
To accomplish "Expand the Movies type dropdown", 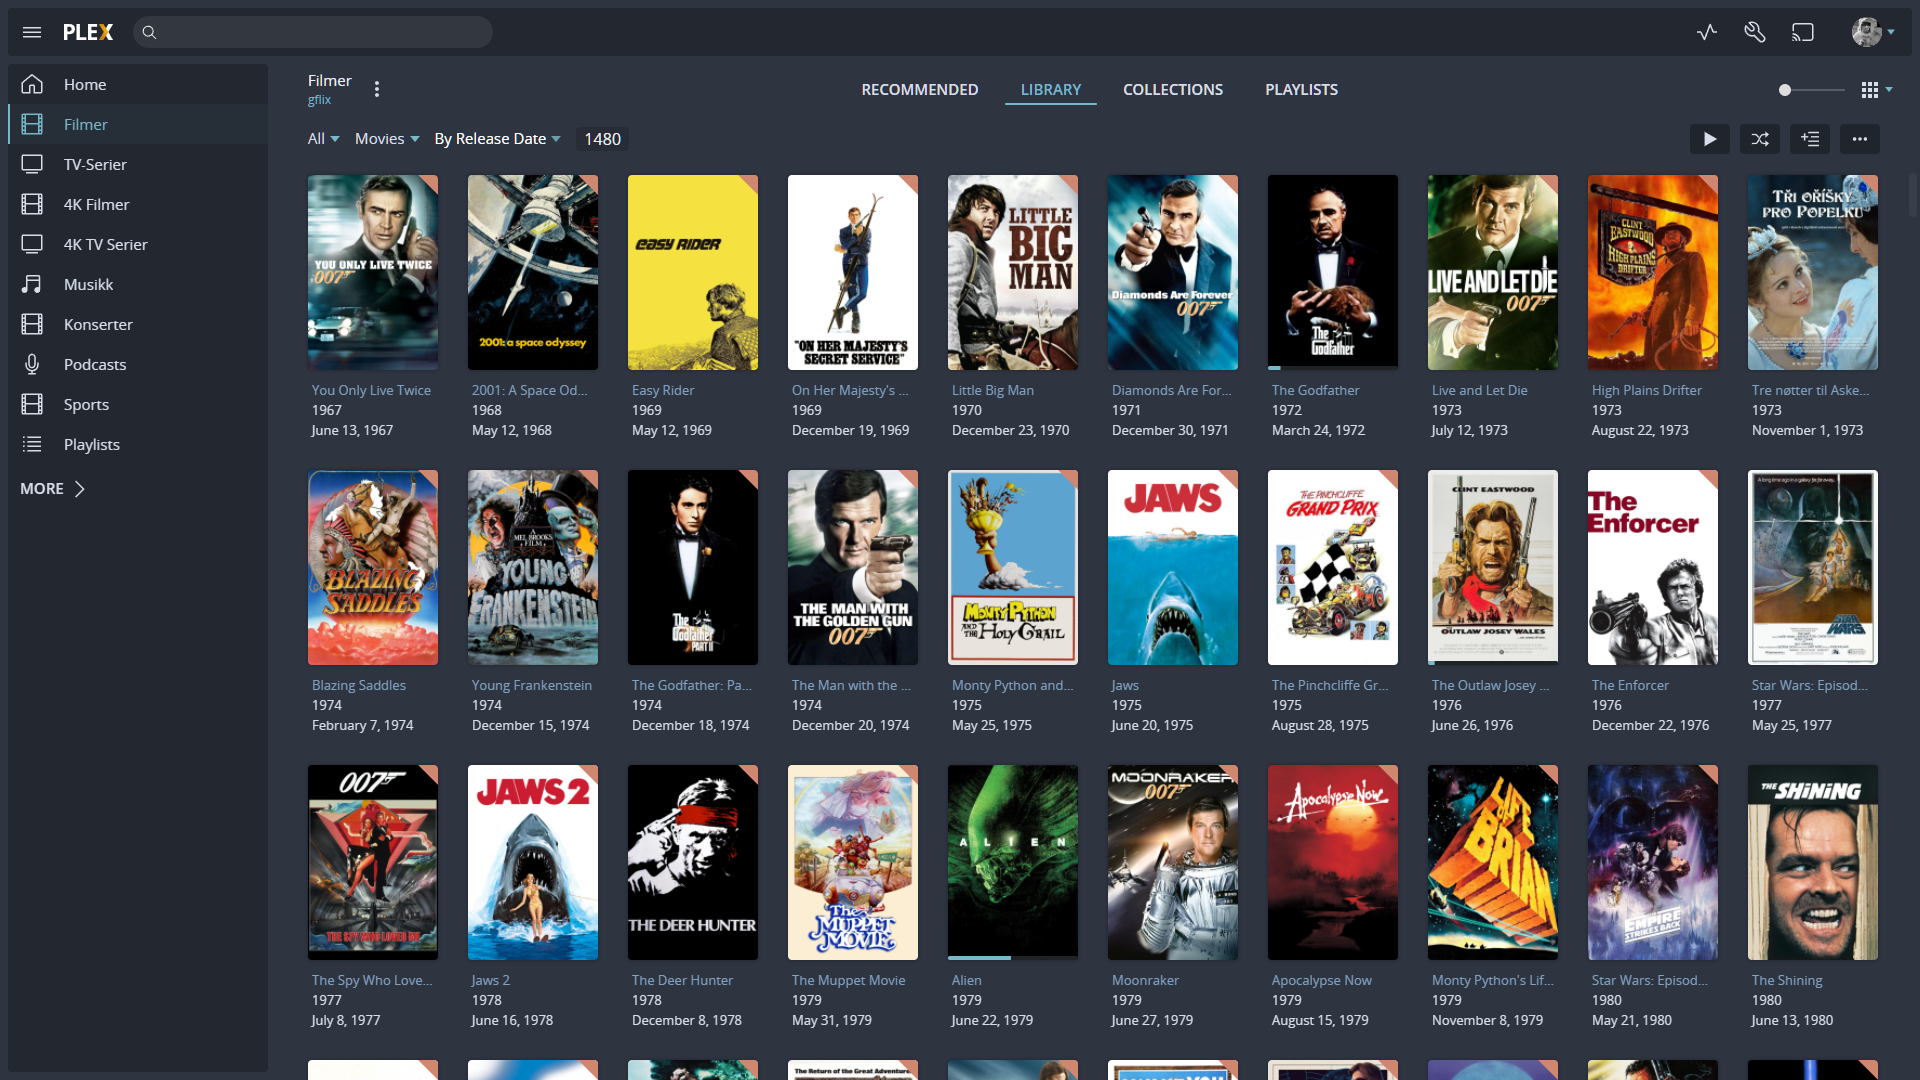I will click(x=386, y=139).
